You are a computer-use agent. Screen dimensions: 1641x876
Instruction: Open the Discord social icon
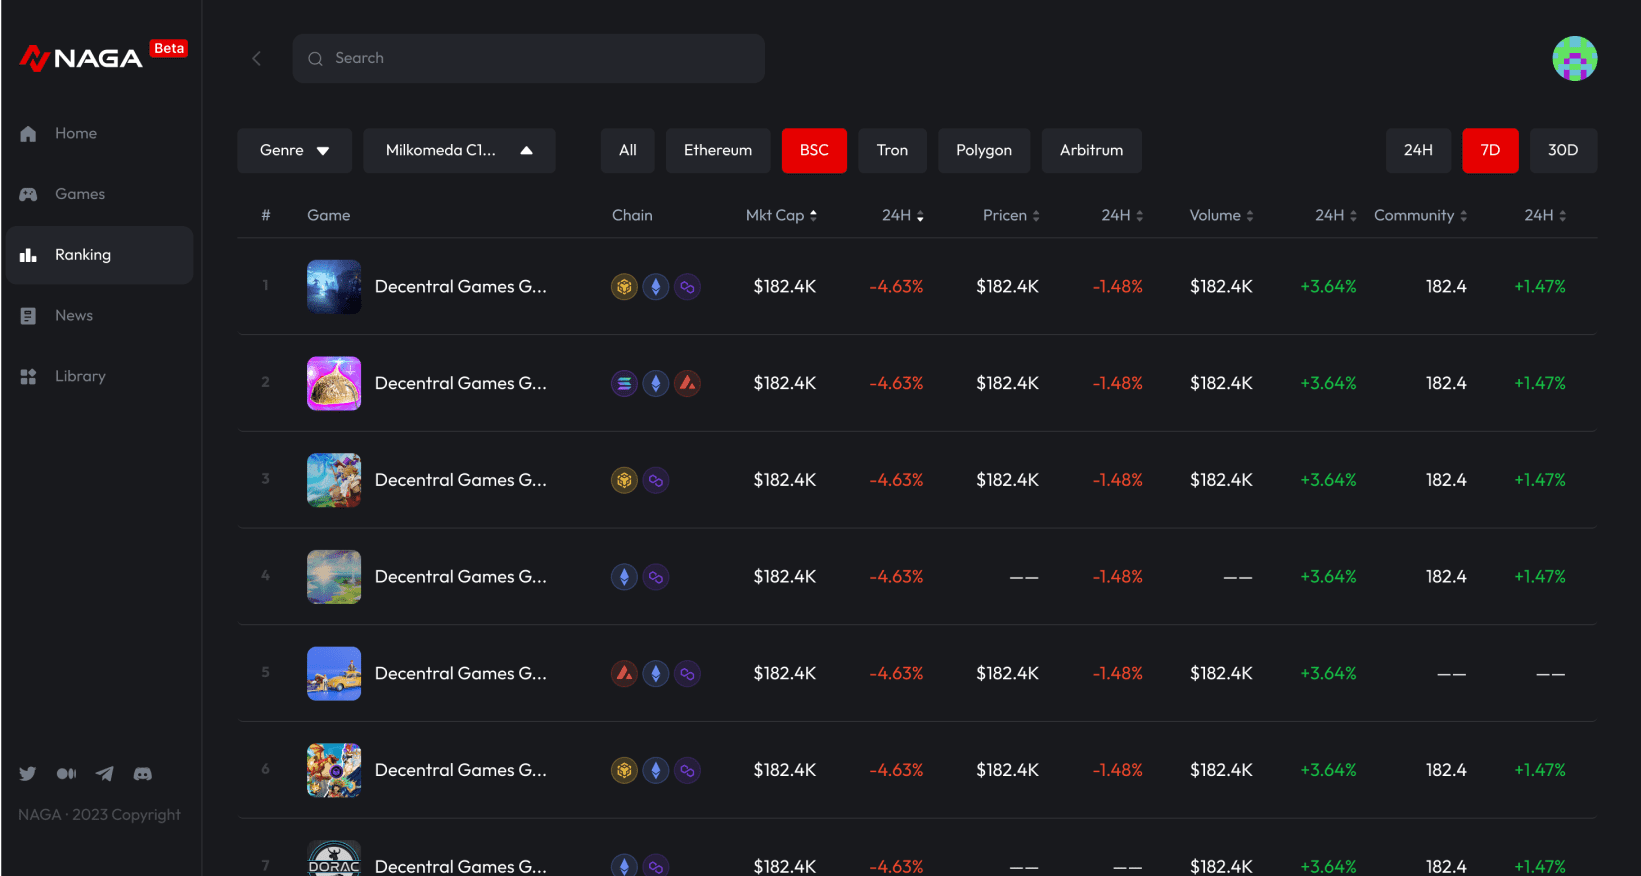pos(143,774)
